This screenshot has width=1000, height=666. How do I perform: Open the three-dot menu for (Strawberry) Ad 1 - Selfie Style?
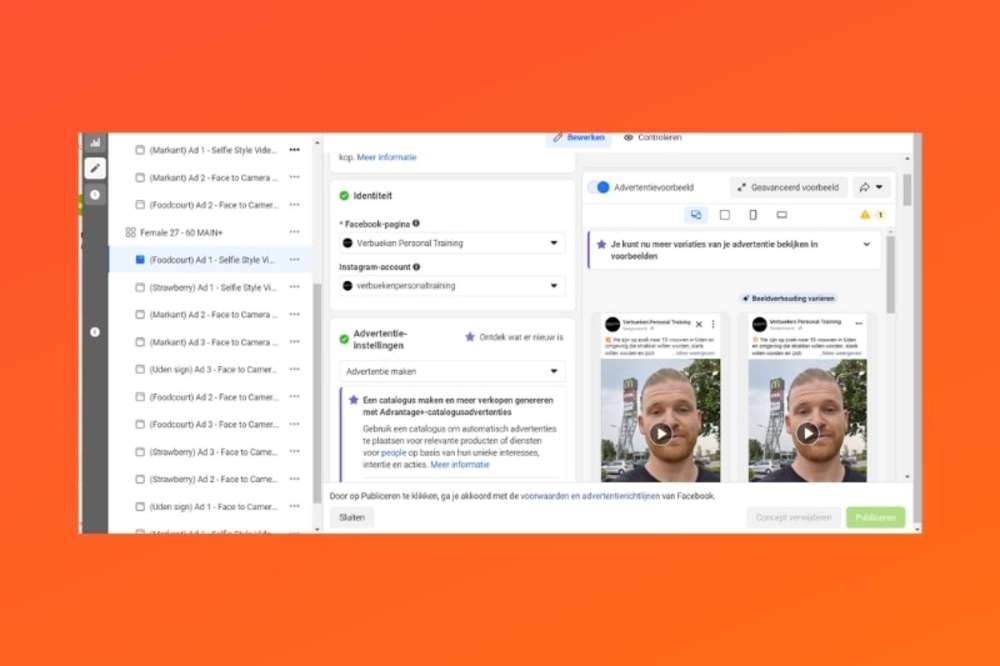294,287
